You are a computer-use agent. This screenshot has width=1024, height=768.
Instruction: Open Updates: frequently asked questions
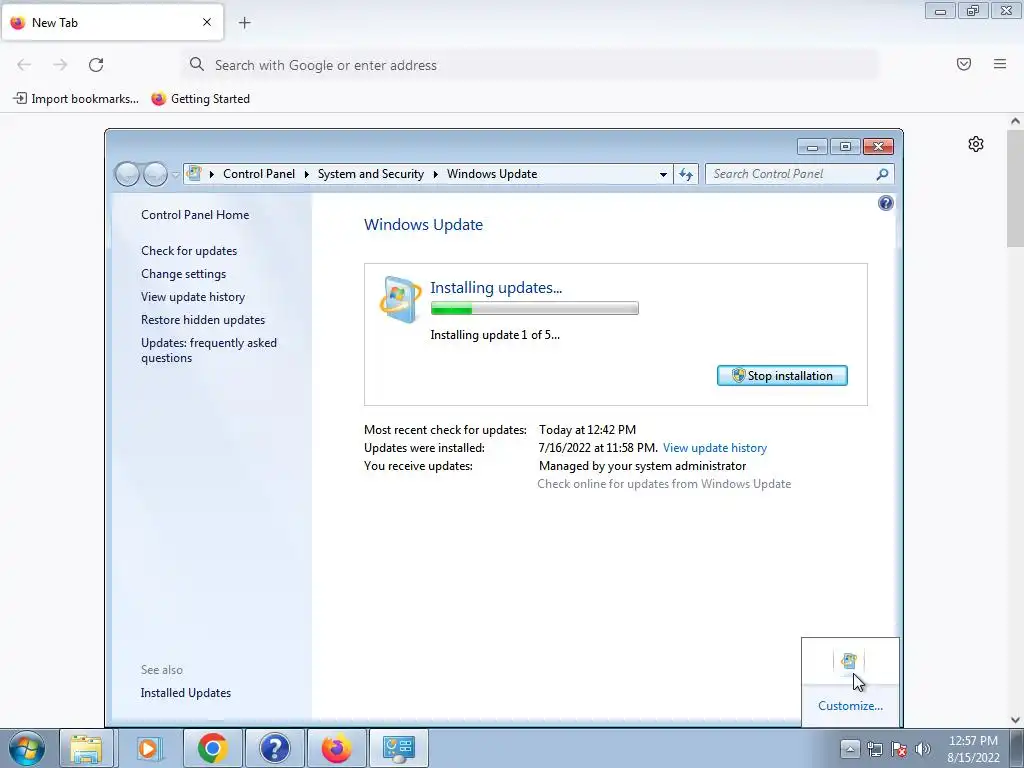point(209,350)
